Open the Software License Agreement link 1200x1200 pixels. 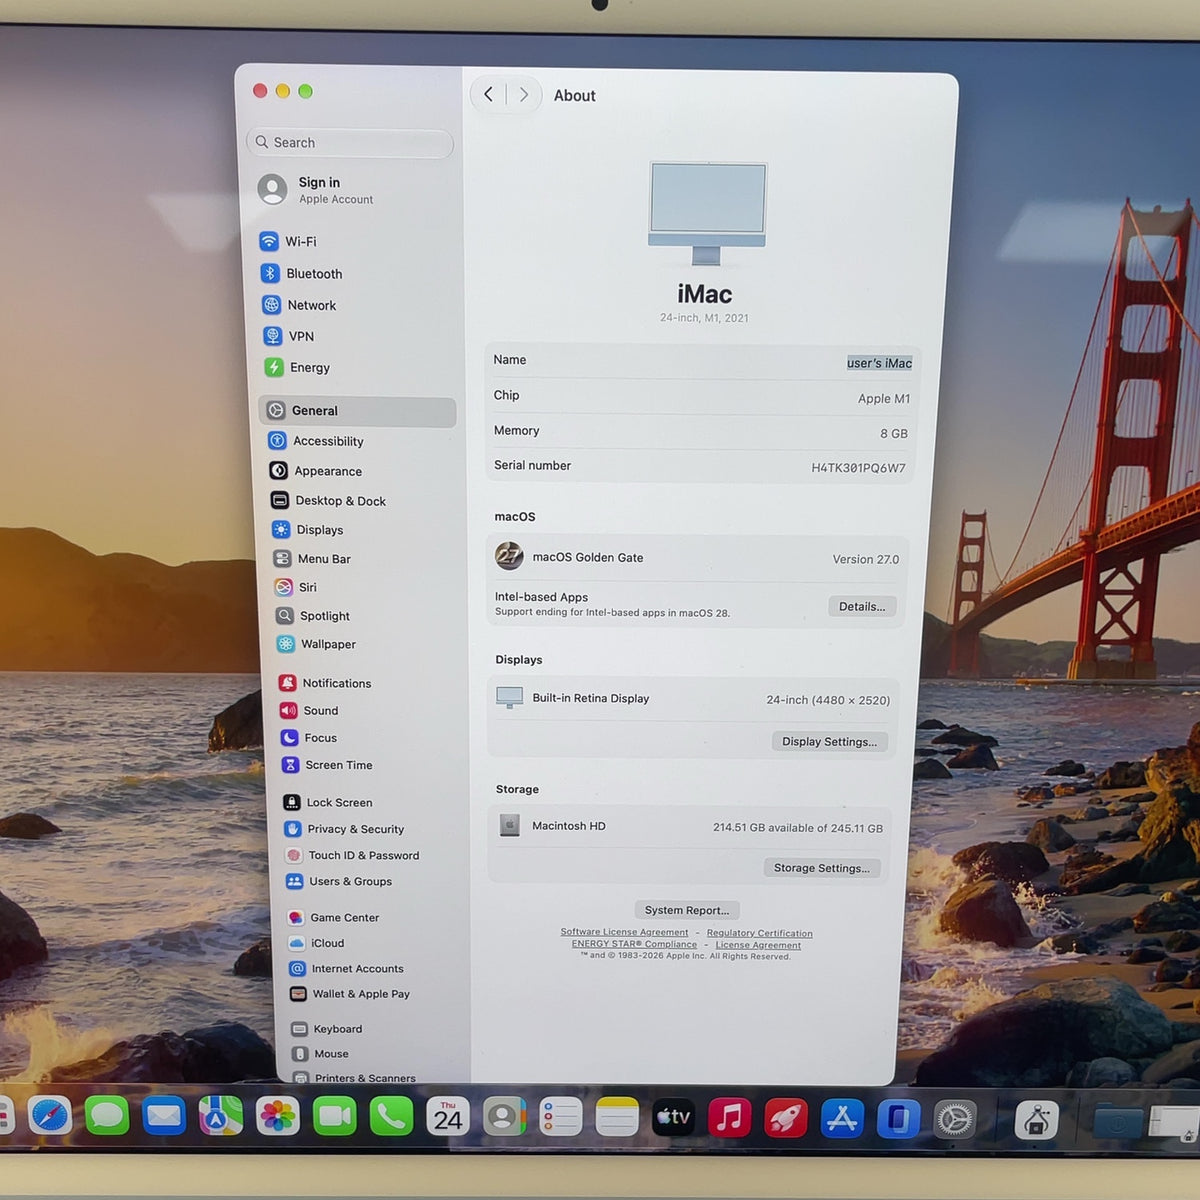pos(624,932)
